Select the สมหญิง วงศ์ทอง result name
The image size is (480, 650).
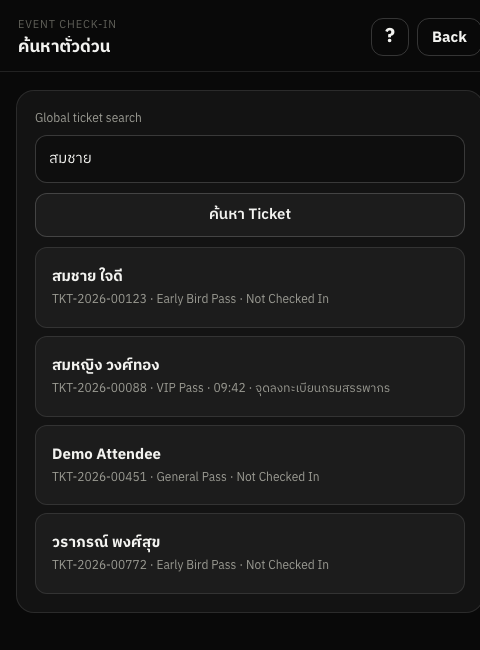[x=106, y=365]
